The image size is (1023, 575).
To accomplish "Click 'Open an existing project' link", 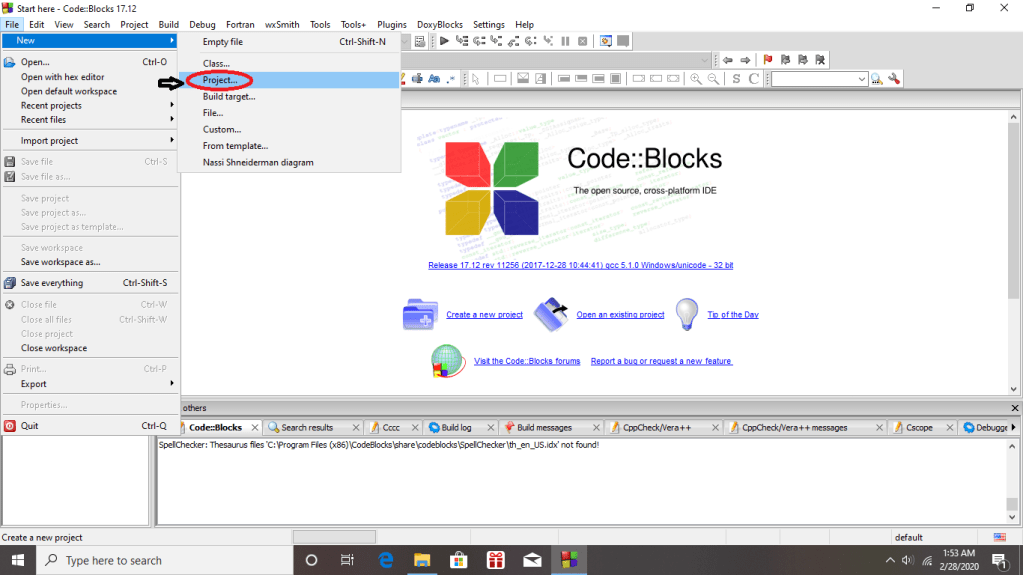I will (x=620, y=315).
